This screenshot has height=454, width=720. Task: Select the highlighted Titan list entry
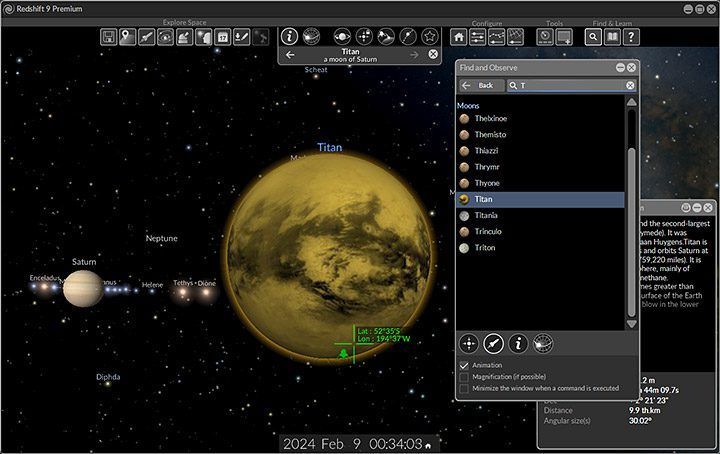540,199
